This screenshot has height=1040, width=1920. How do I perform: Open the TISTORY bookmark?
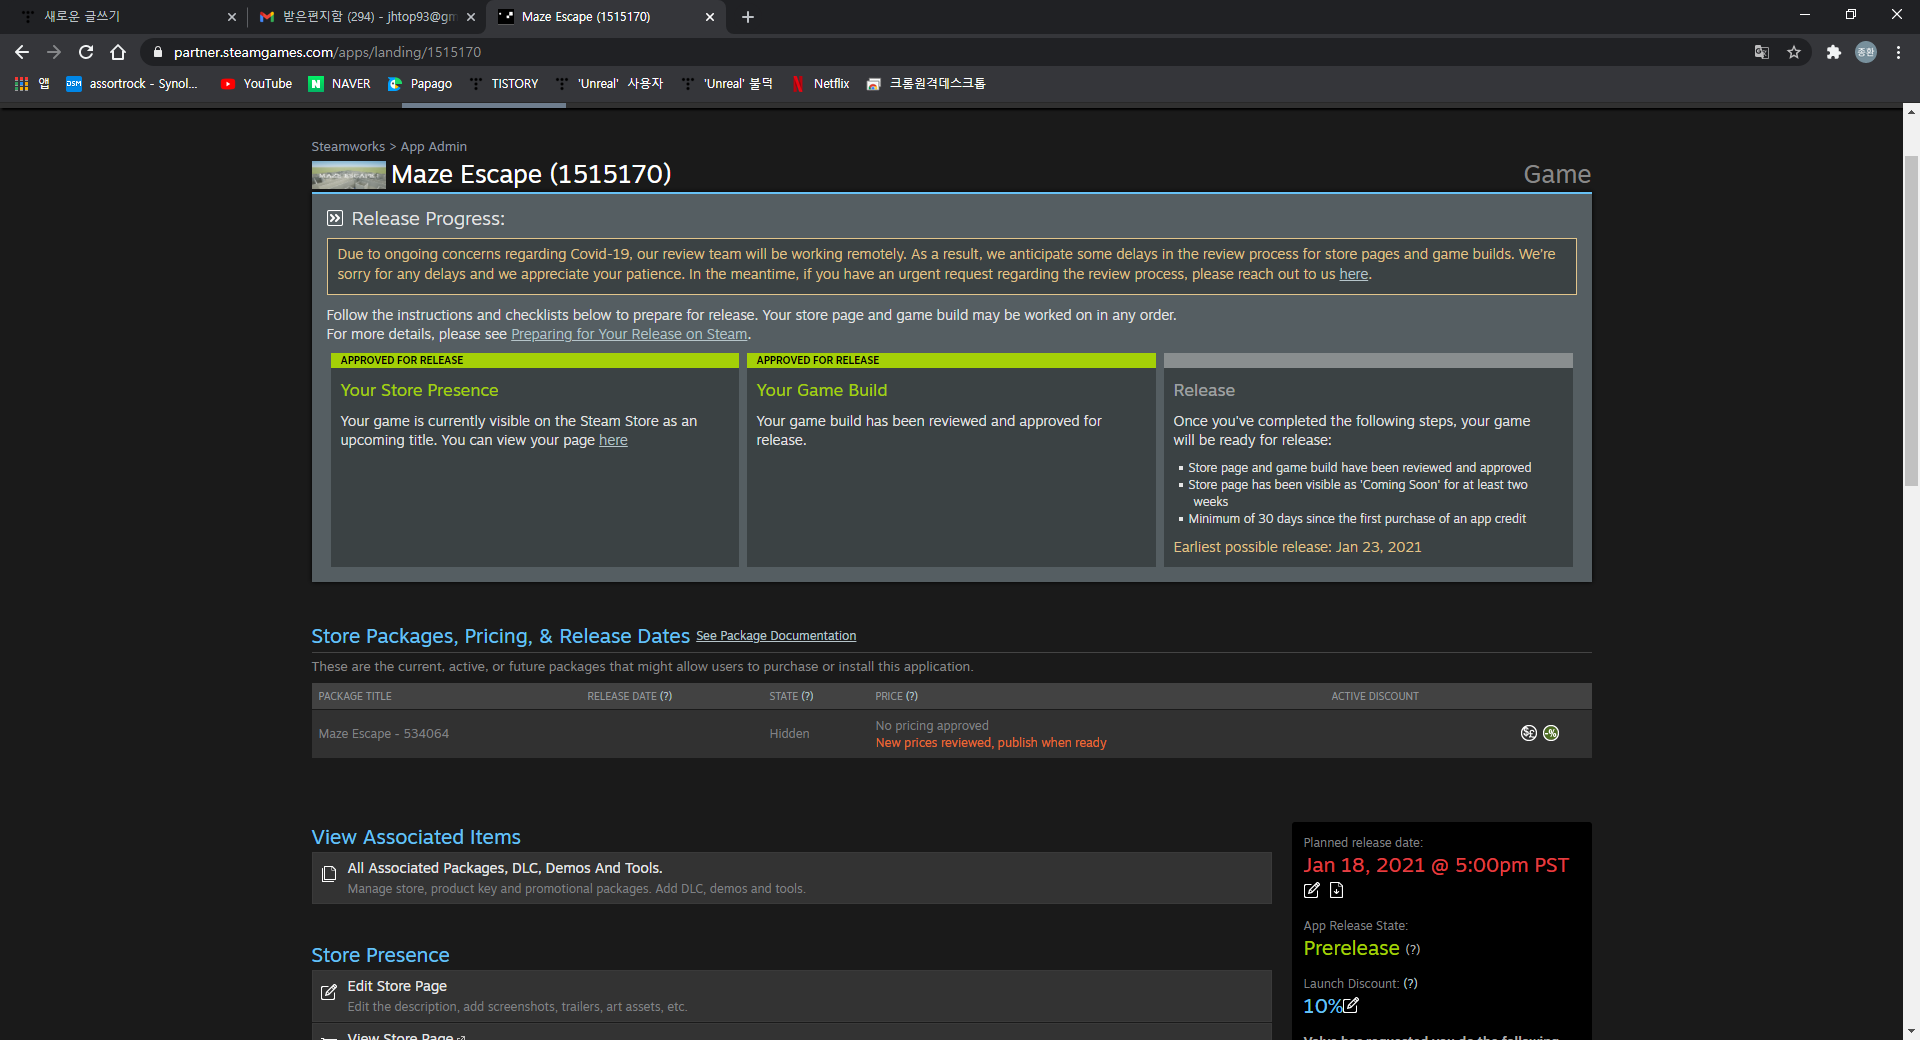coord(504,84)
